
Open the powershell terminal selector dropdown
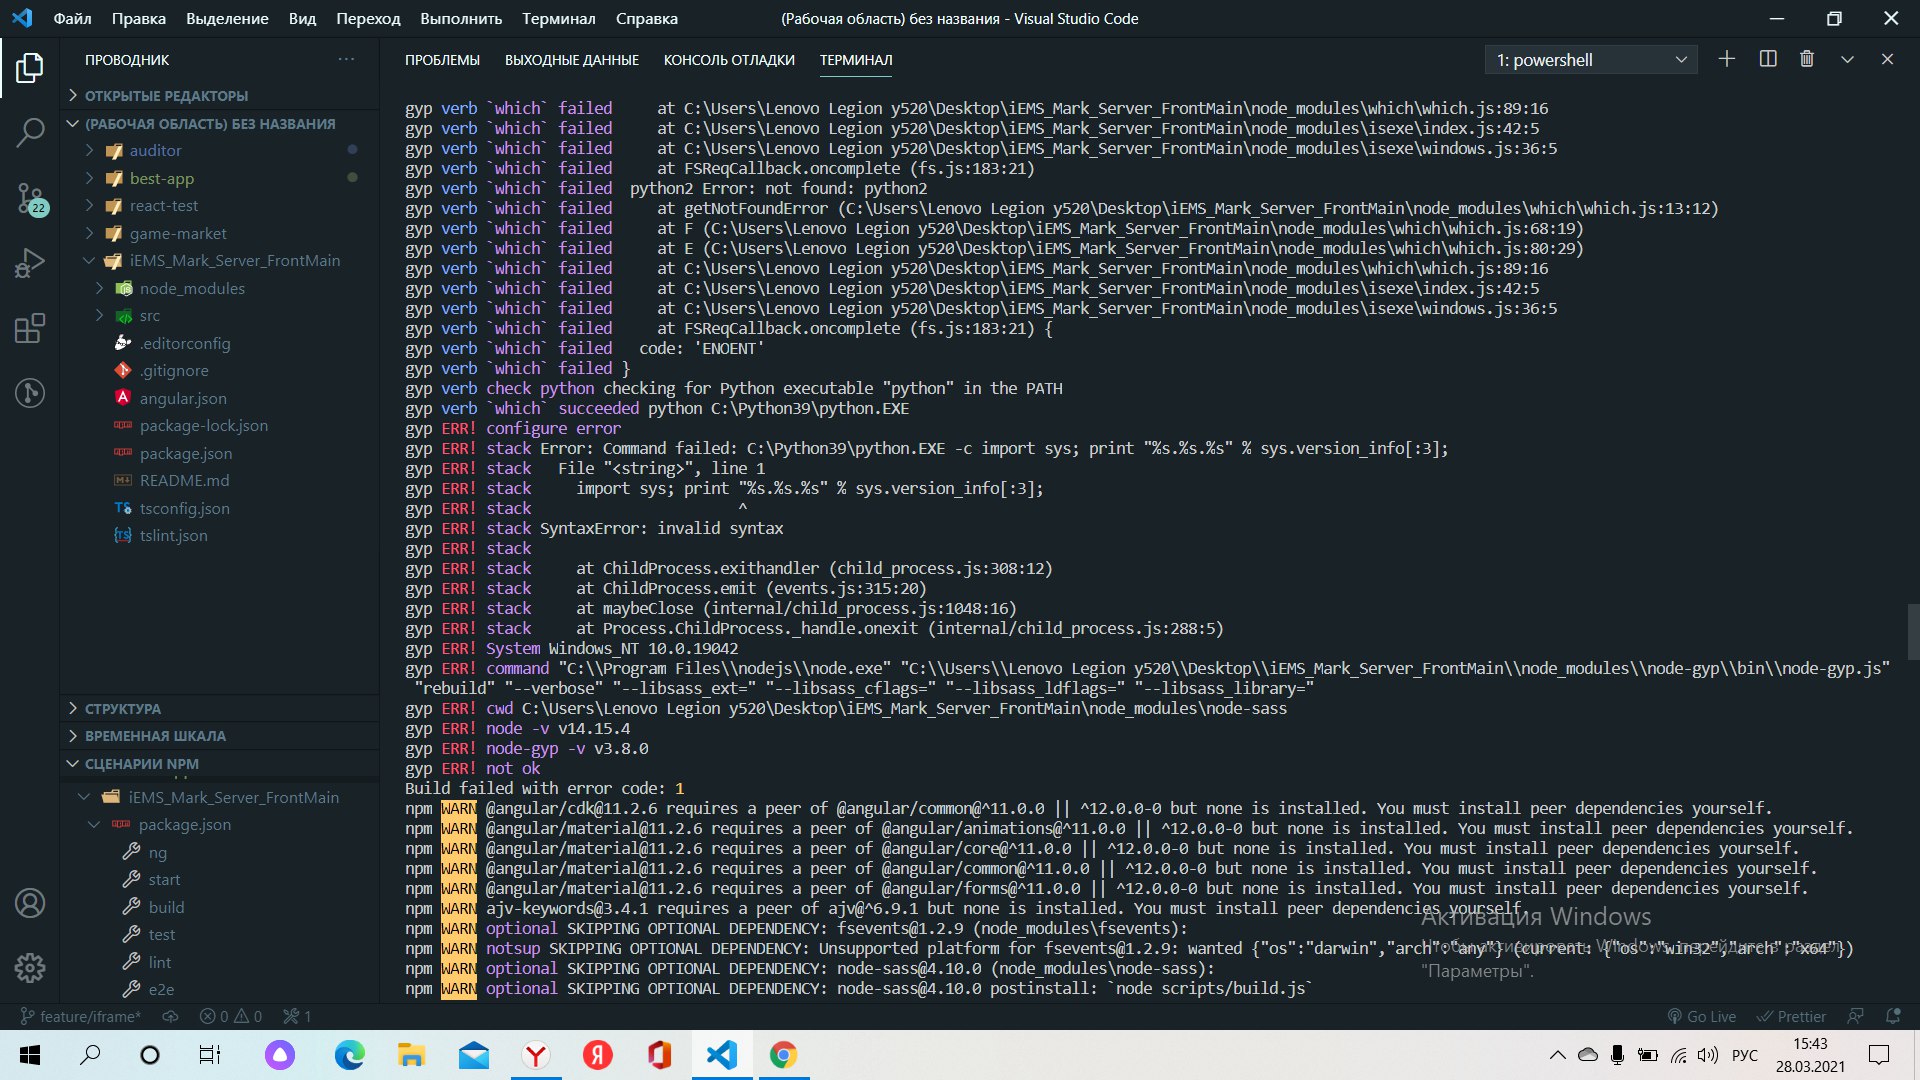(x=1591, y=60)
